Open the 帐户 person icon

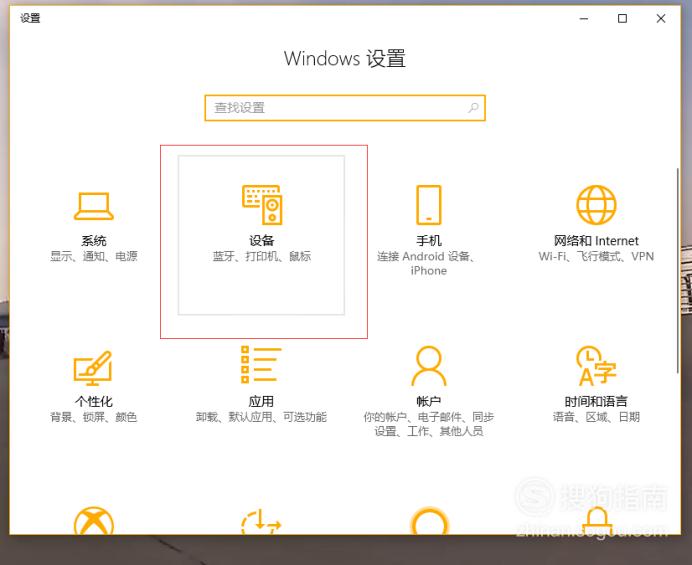[429, 366]
